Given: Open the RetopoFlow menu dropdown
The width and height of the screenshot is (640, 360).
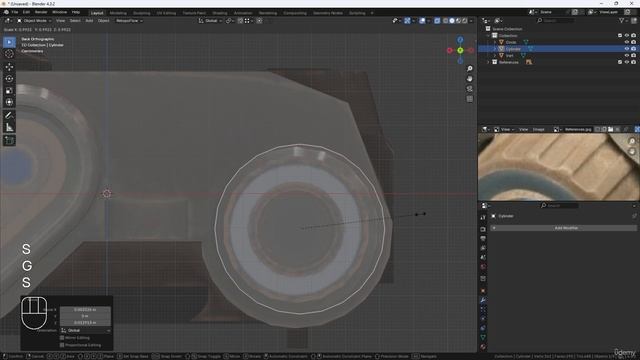Looking at the screenshot, I should coord(129,20).
